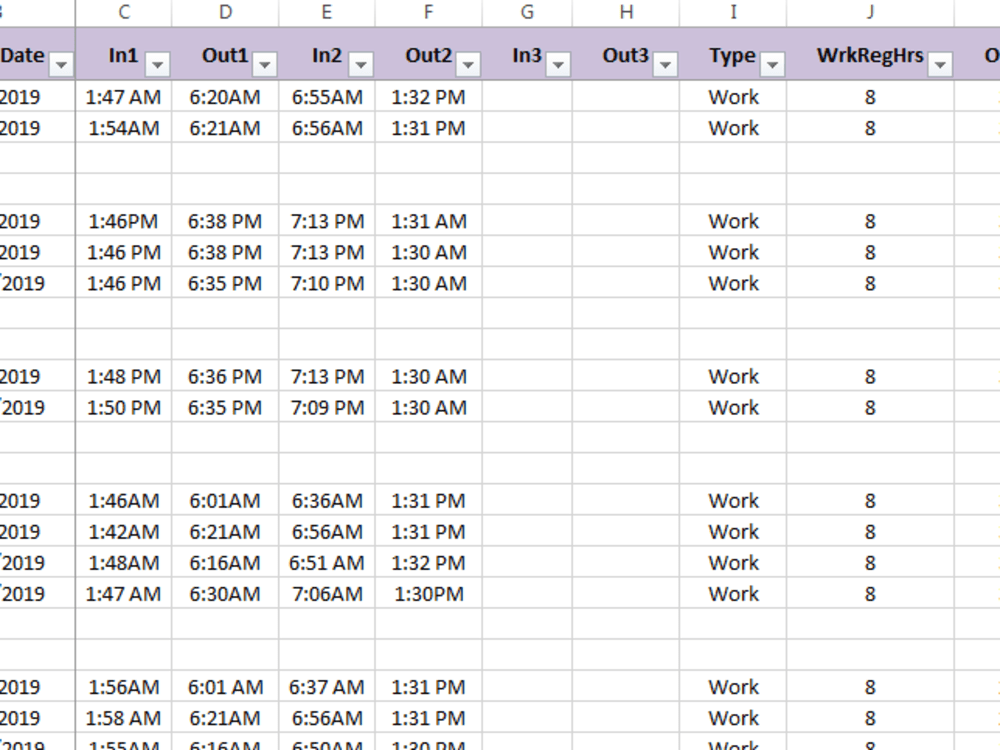Image resolution: width=1000 pixels, height=750 pixels.
Task: Click the WrkRegHrs header cell text
Action: click(870, 56)
